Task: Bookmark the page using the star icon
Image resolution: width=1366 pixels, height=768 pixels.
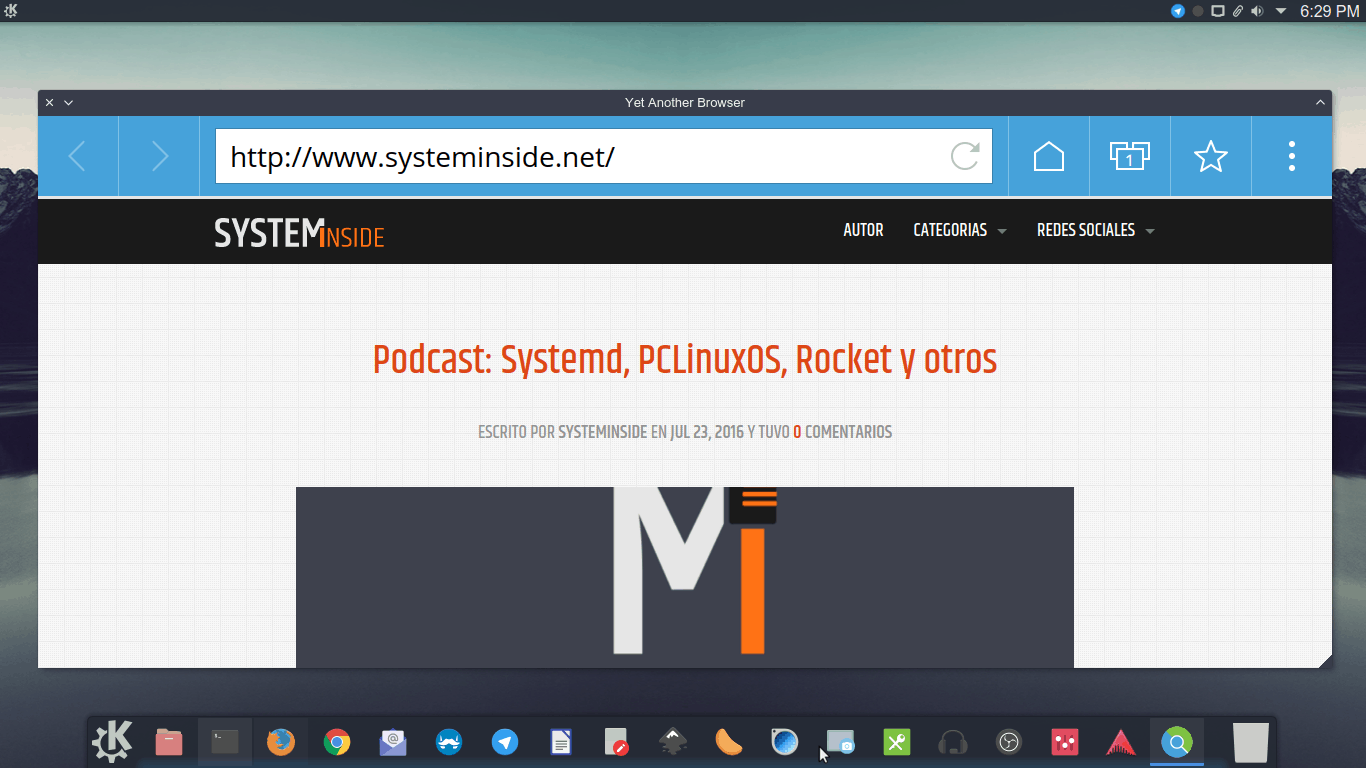Action: (1210, 156)
